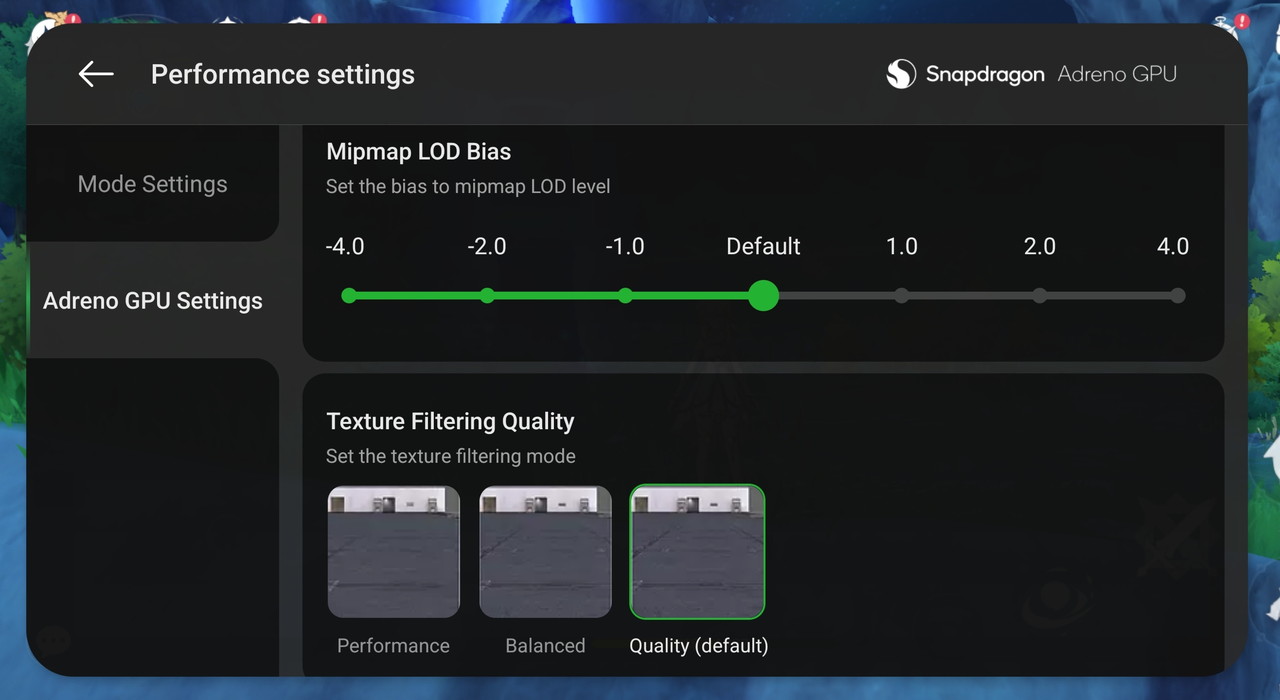Set Mipmap LOD Bias to 4.0
The height and width of the screenshot is (700, 1280).
(x=1177, y=296)
